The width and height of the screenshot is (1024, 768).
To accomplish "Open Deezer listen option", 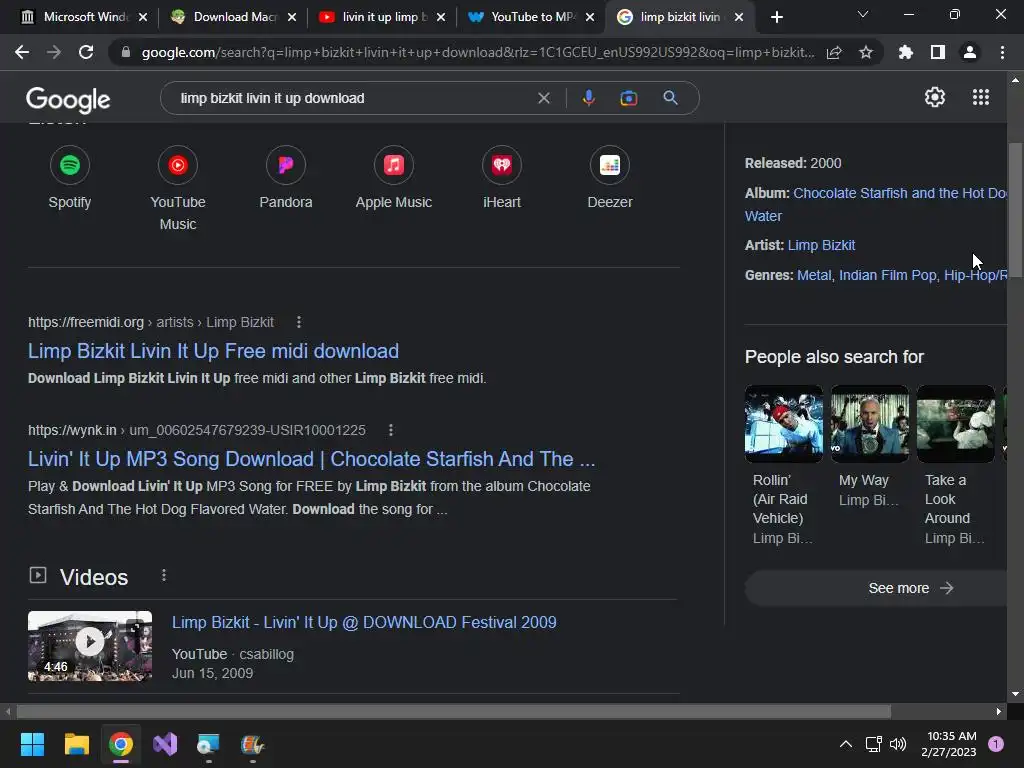I will [x=610, y=178].
